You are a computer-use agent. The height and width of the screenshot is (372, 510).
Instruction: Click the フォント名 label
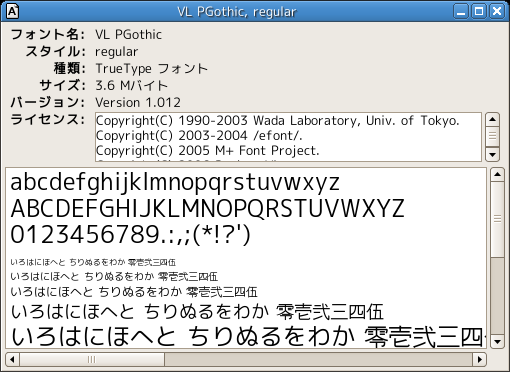(48, 34)
